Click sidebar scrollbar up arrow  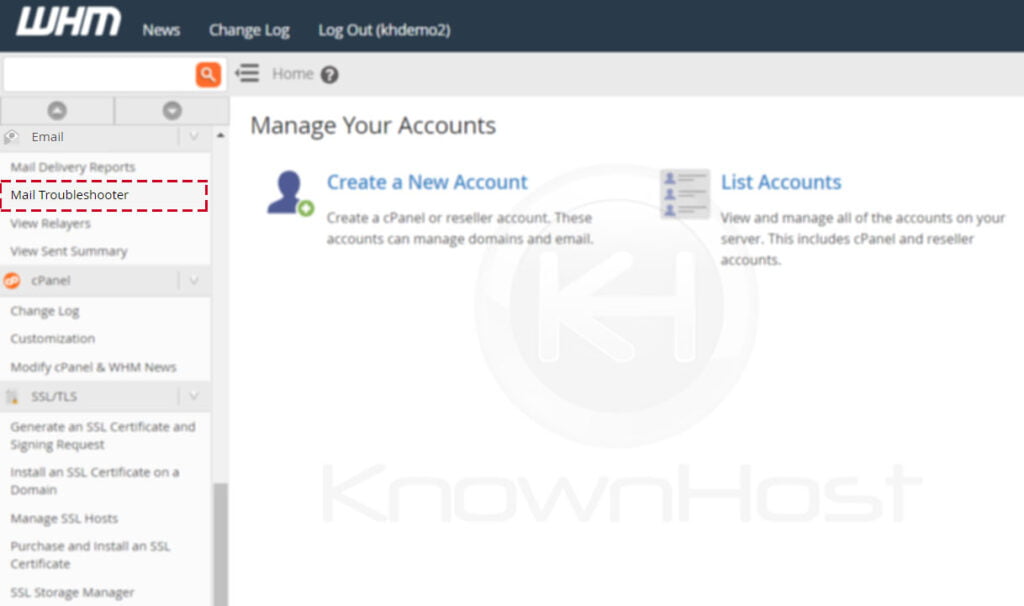[x=221, y=135]
